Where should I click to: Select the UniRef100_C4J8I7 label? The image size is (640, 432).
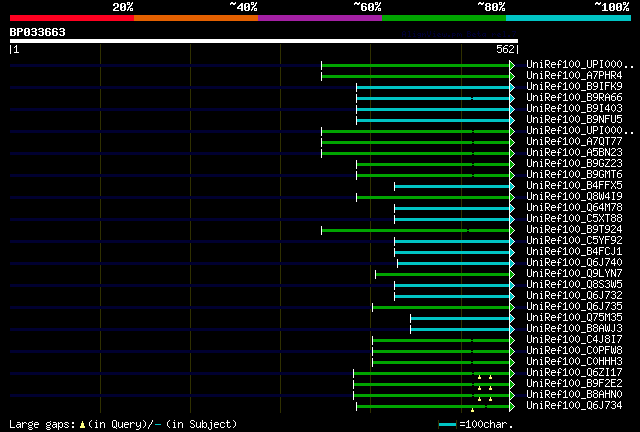574,340
